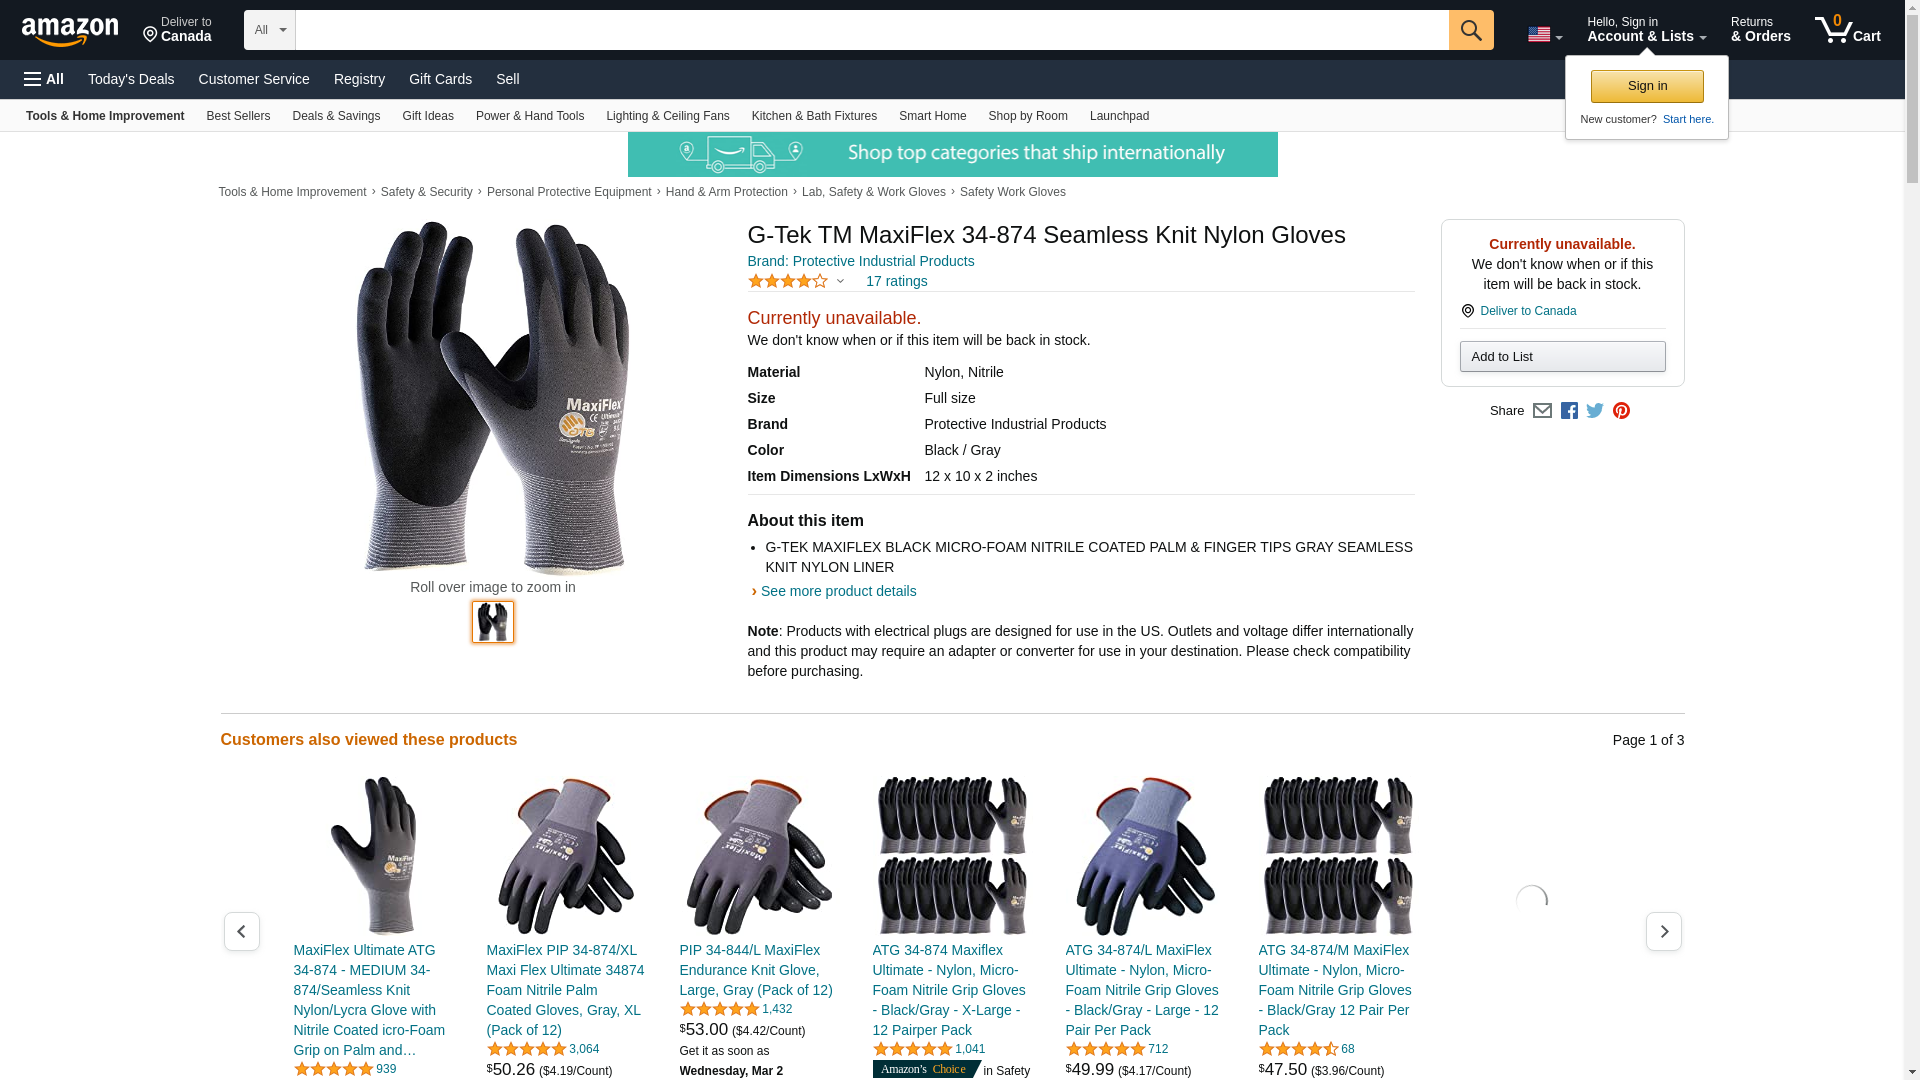The width and height of the screenshot is (1920, 1080).
Task: Share product via email icon
Action: (x=1542, y=411)
